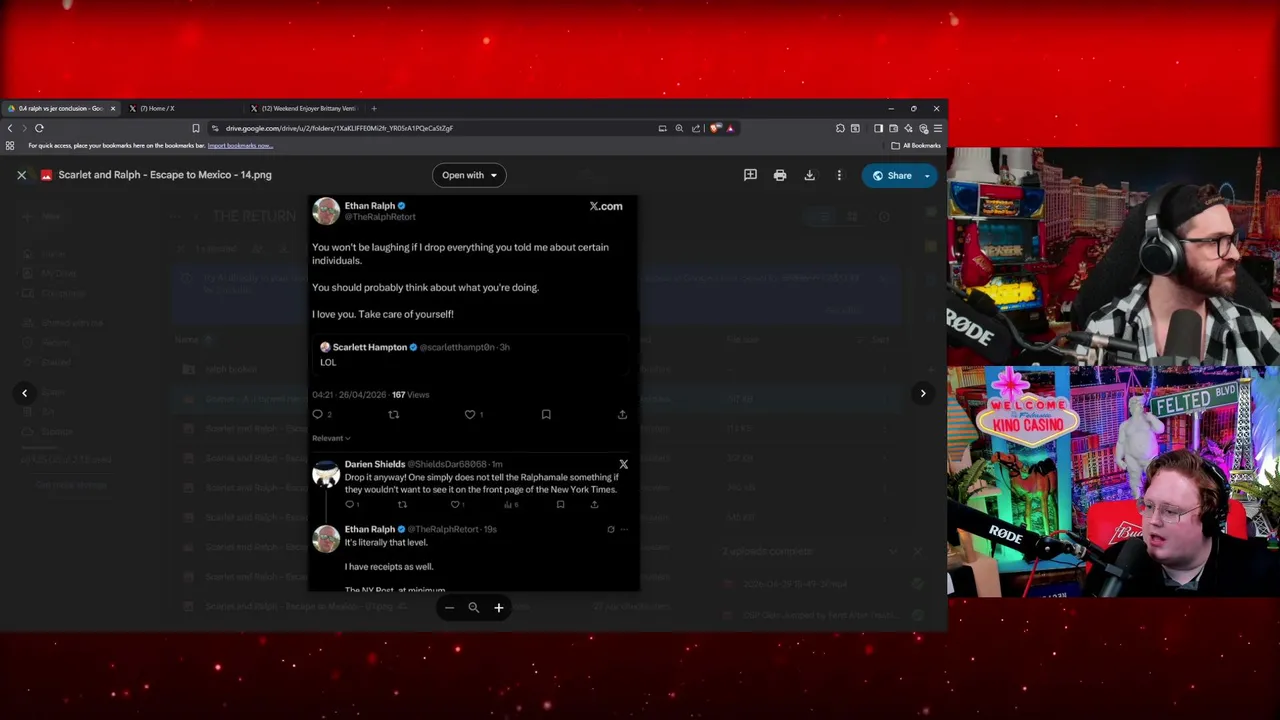1280x720 pixels.
Task: Switch to ralph vs jer conclusion tab
Action: [x=61, y=108]
